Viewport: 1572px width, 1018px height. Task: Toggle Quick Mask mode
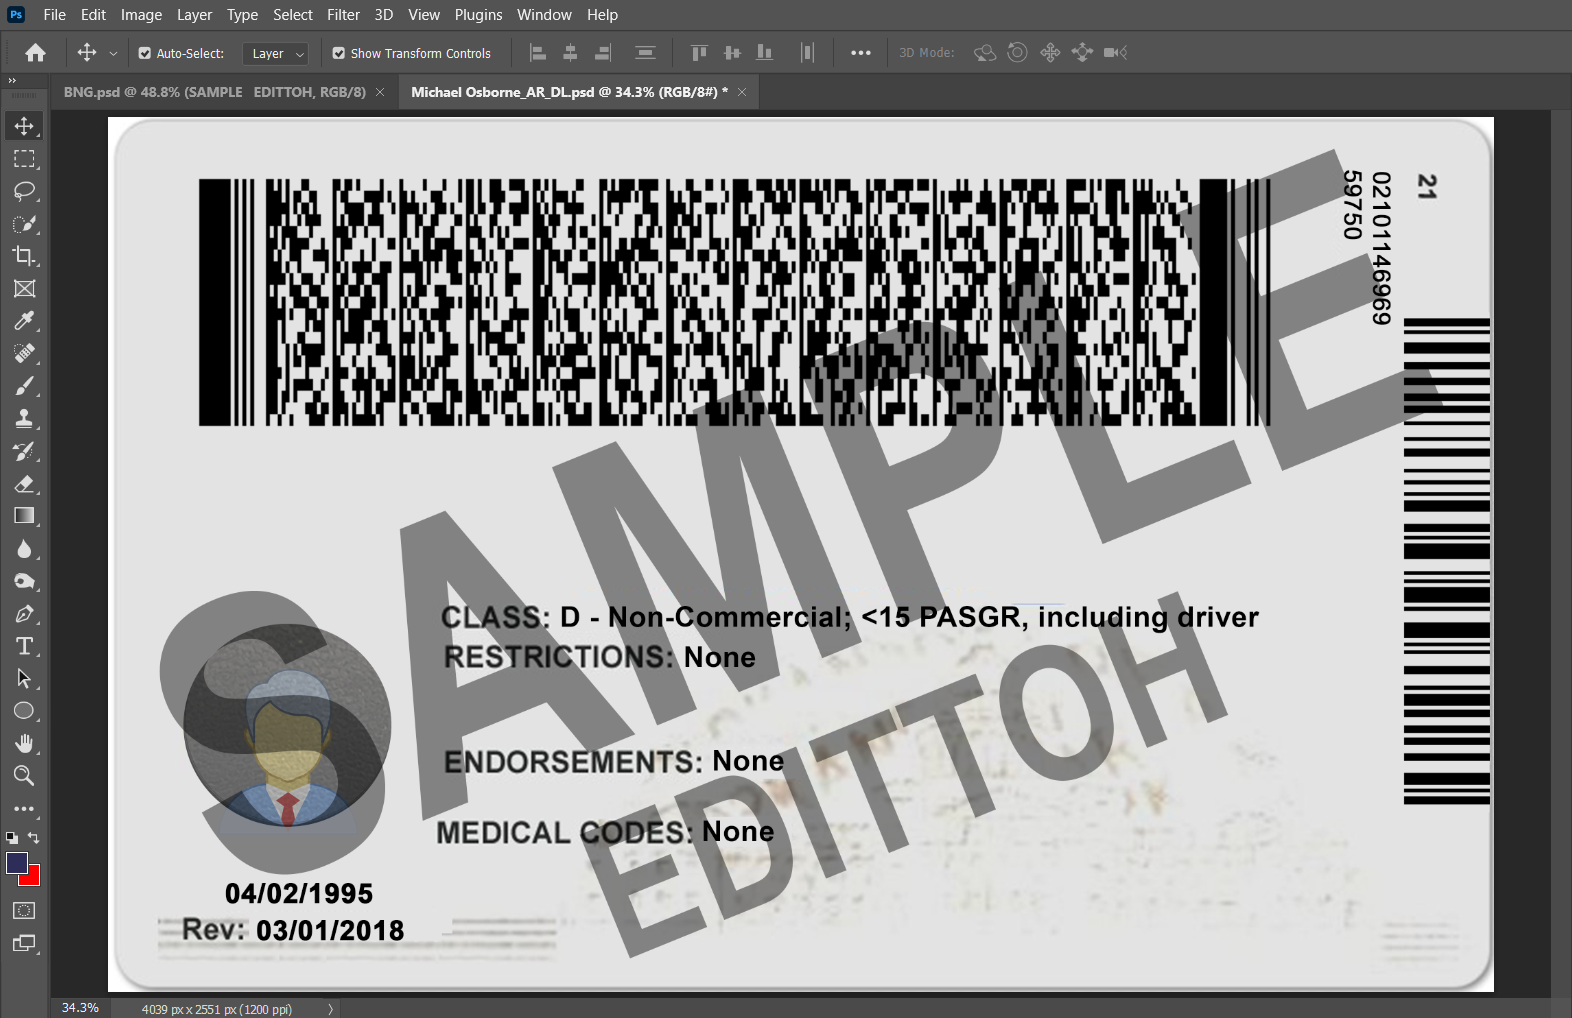pyautogui.click(x=24, y=911)
